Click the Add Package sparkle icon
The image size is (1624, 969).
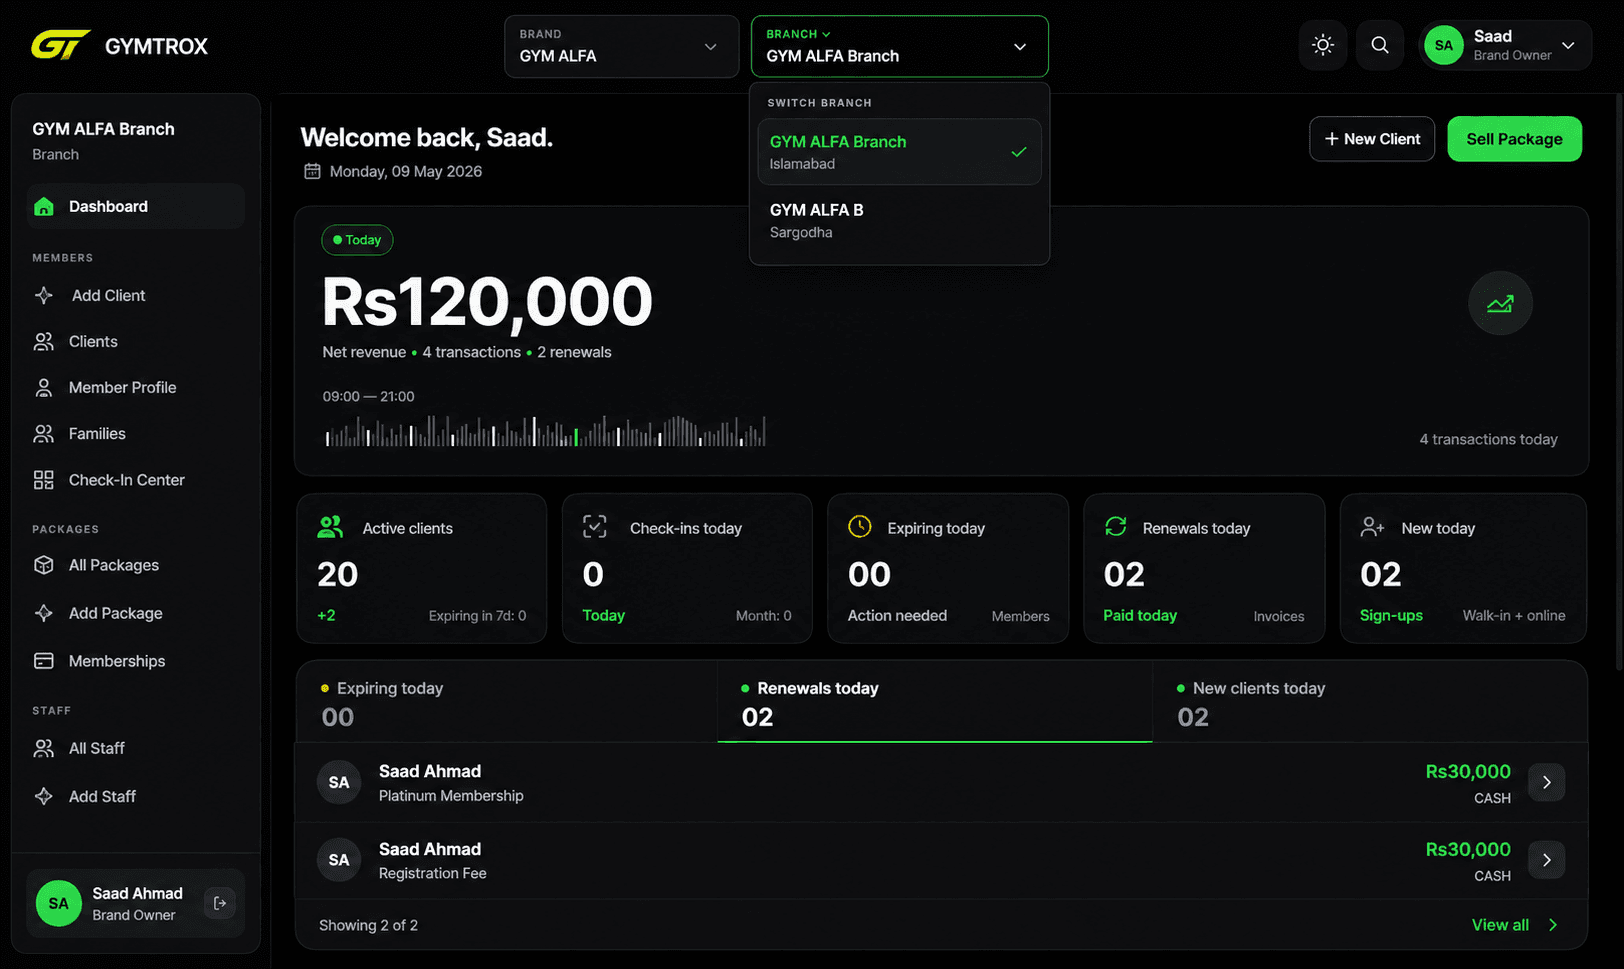44,613
